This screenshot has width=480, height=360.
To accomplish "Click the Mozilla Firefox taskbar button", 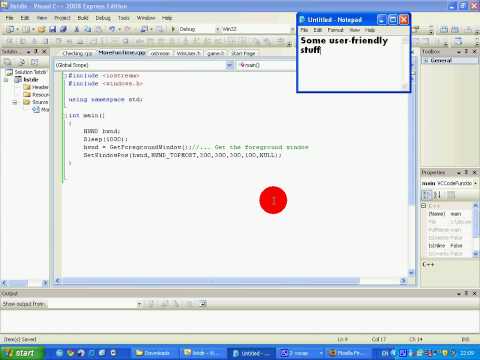I will click(x=347, y=353).
